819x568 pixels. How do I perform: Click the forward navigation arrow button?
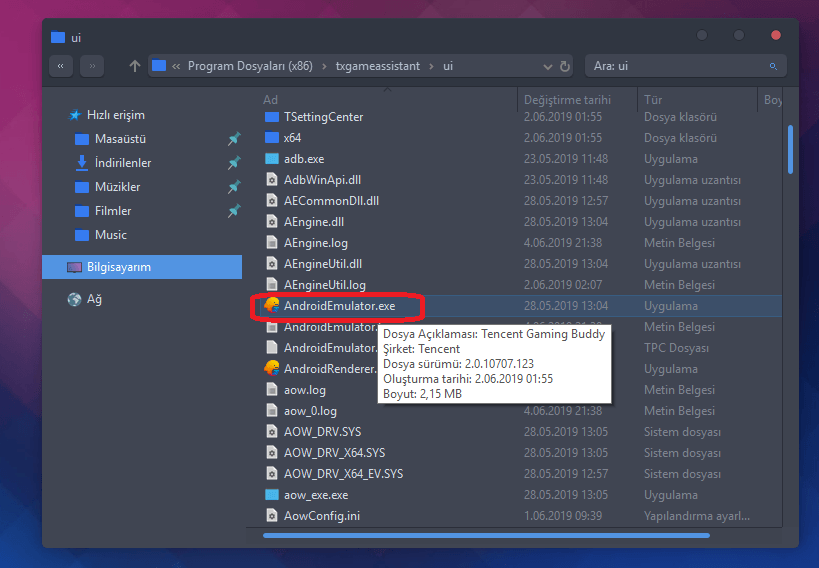[x=92, y=66]
